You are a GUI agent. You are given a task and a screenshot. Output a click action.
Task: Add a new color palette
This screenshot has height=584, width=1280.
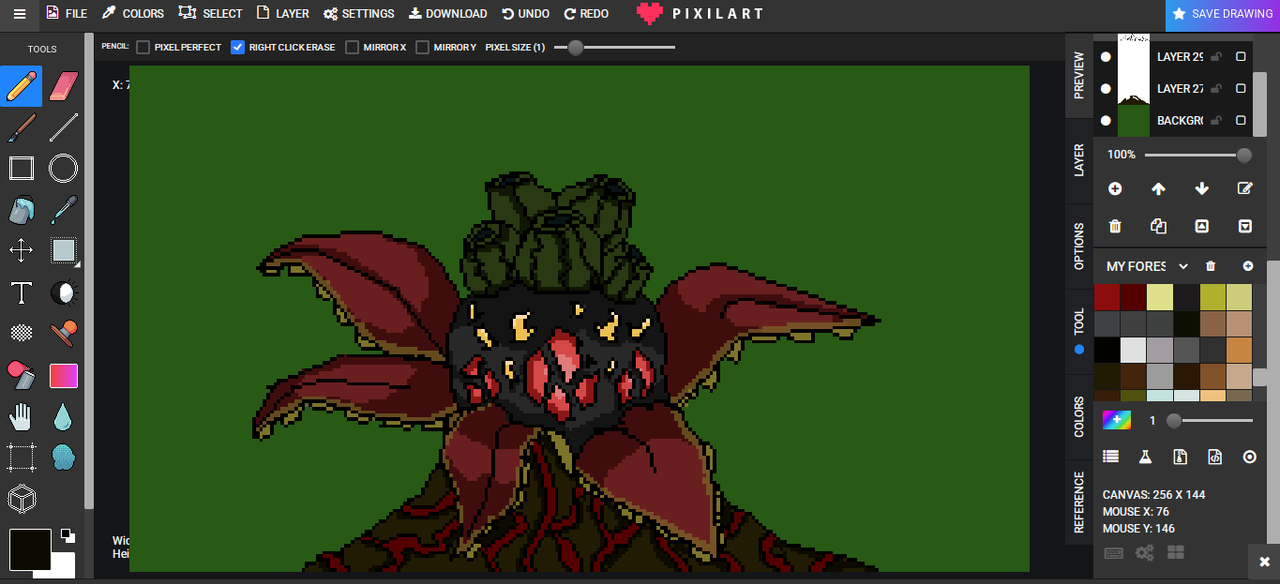coord(1248,266)
